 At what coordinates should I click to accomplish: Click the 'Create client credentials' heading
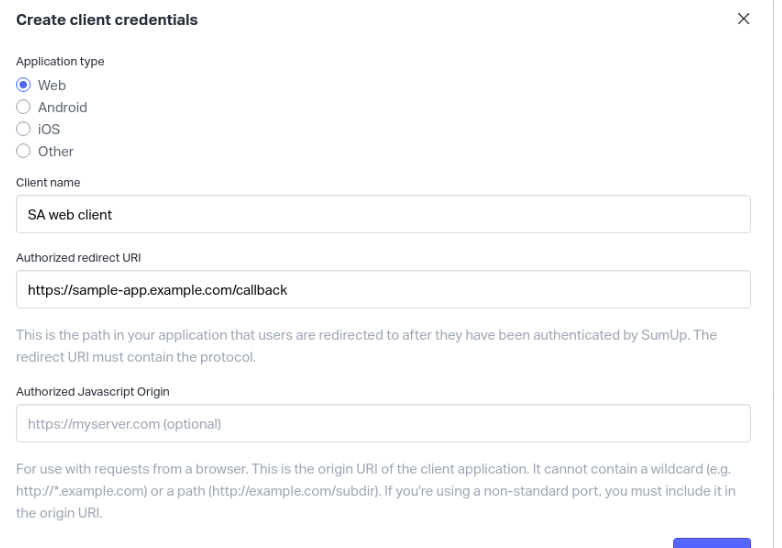[107, 20]
